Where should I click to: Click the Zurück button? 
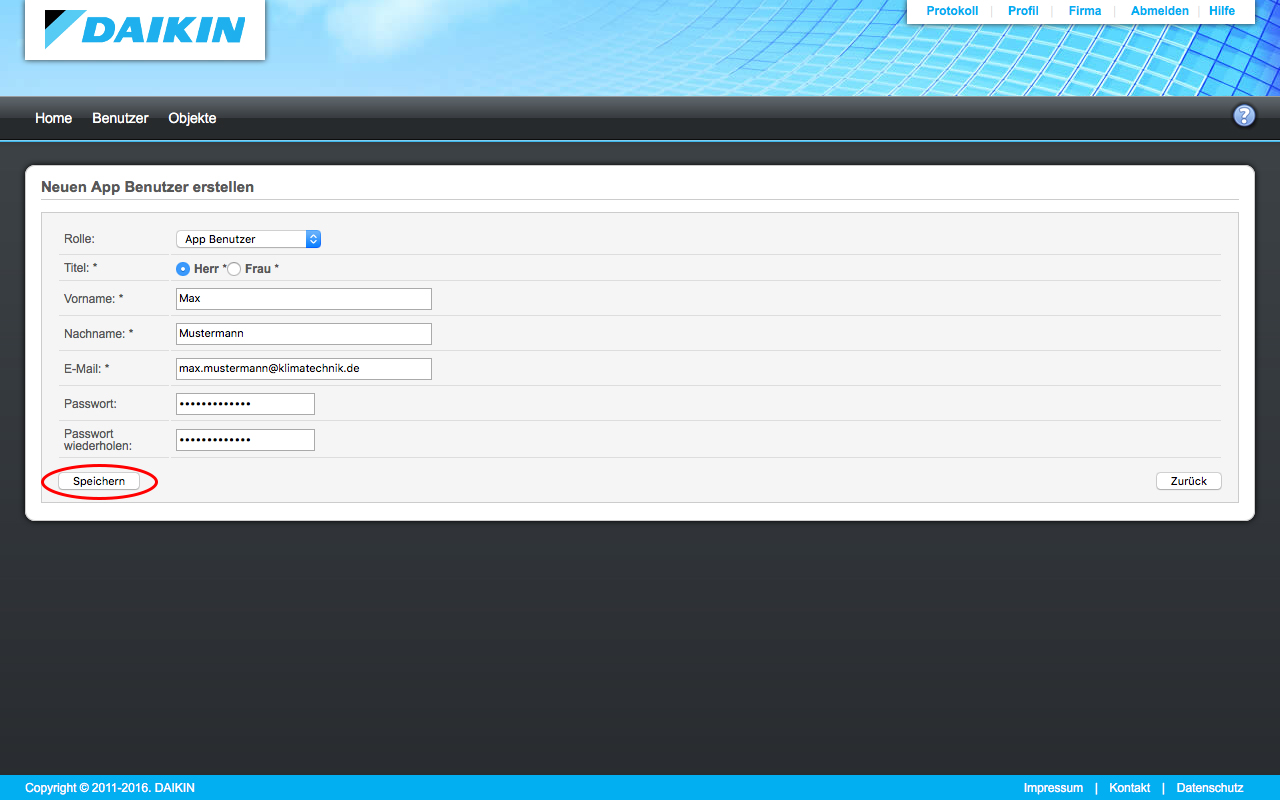click(x=1188, y=481)
